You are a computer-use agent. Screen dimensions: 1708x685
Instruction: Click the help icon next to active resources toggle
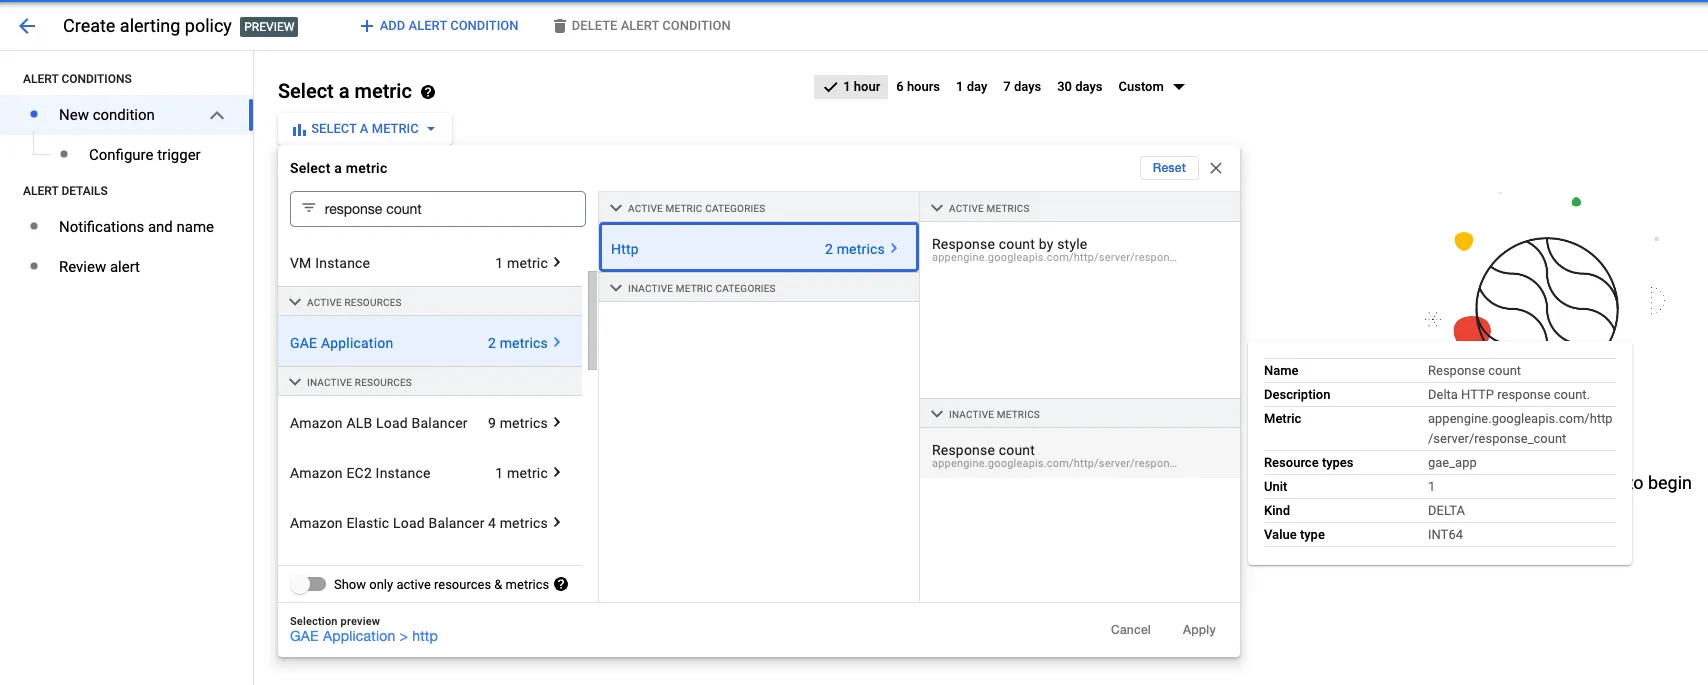pos(561,584)
